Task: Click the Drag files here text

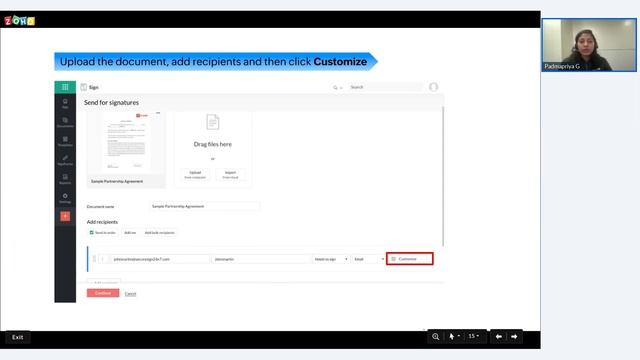Action: click(213, 144)
